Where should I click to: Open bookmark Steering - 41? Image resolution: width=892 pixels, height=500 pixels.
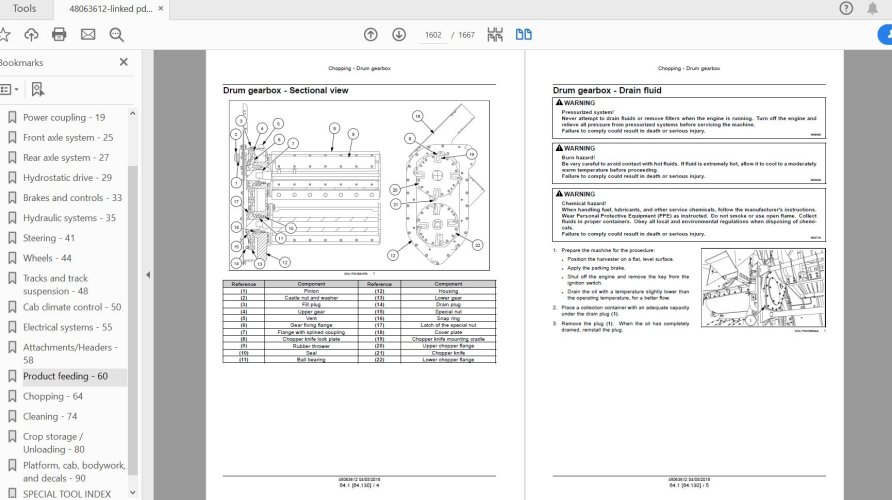(x=48, y=238)
